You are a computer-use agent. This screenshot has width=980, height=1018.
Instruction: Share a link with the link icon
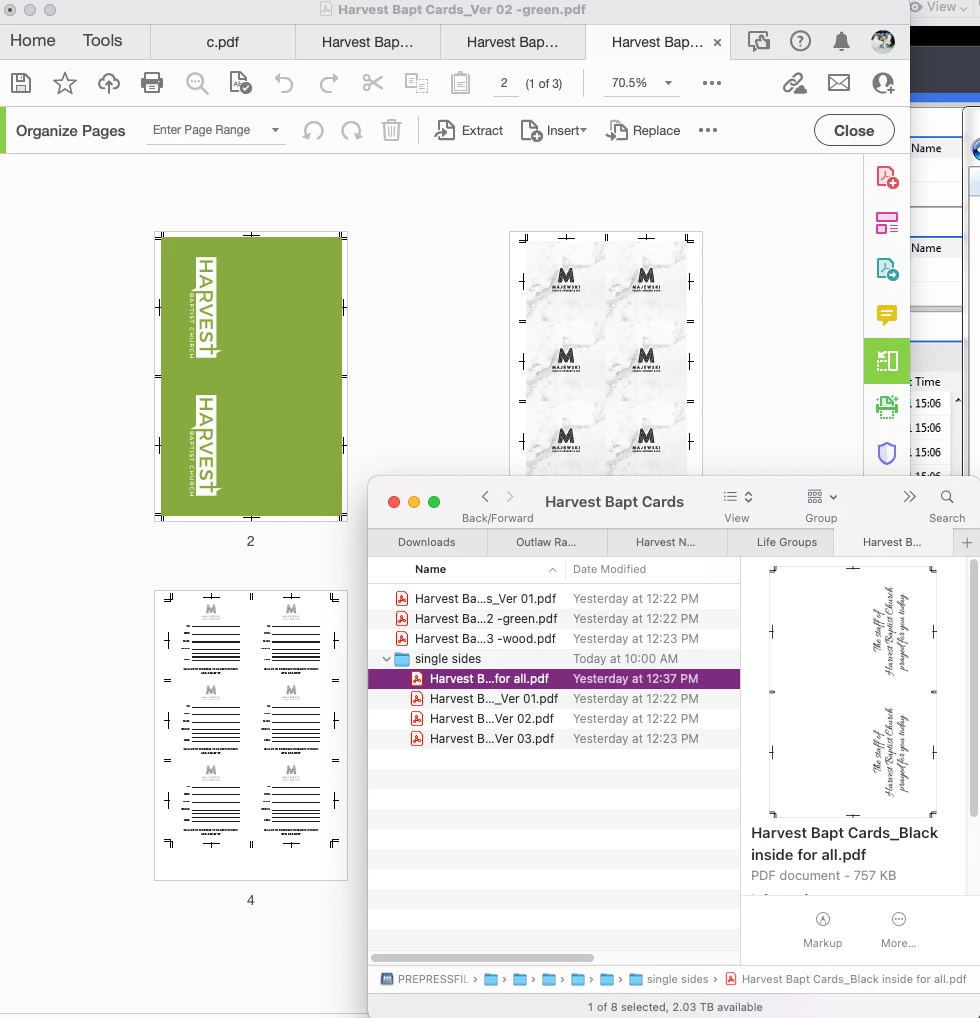pos(794,83)
